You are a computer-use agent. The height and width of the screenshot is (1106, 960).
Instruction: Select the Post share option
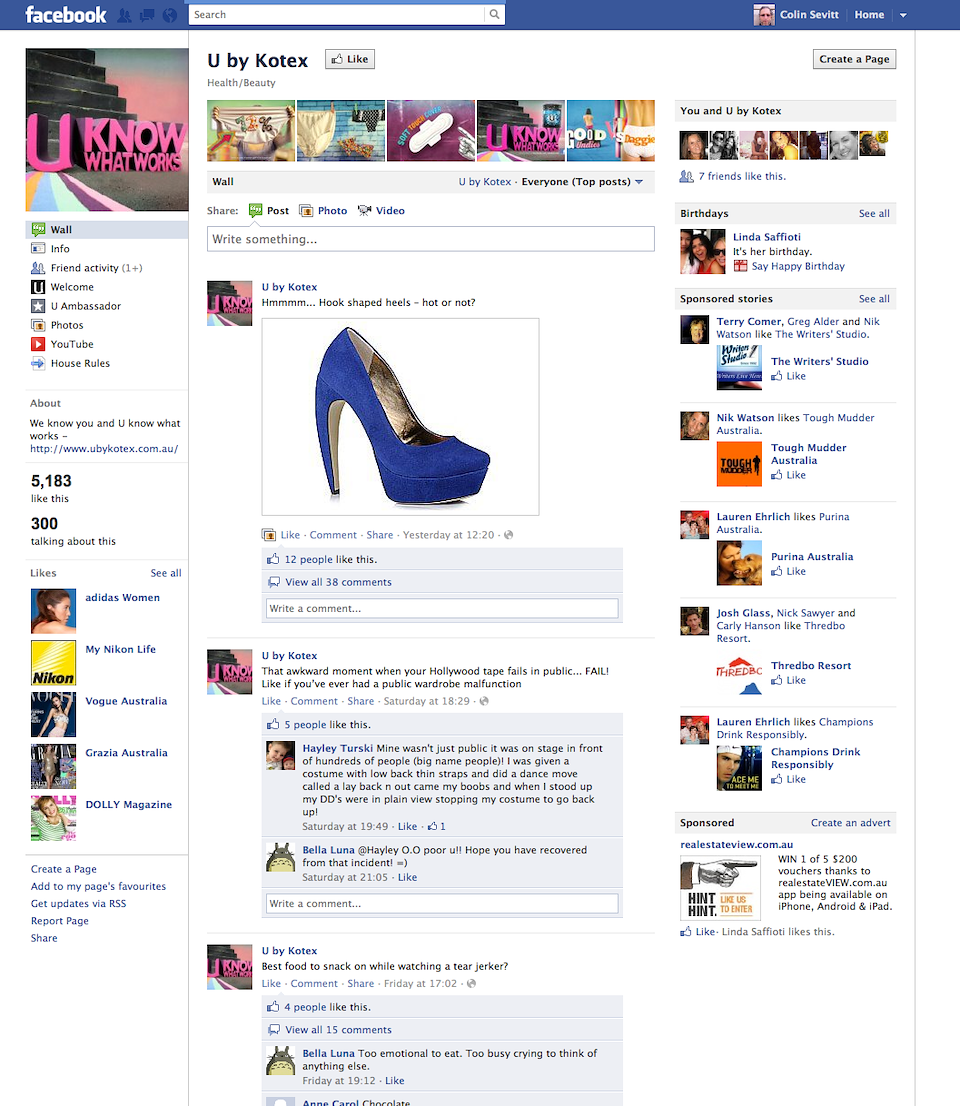(x=269, y=210)
